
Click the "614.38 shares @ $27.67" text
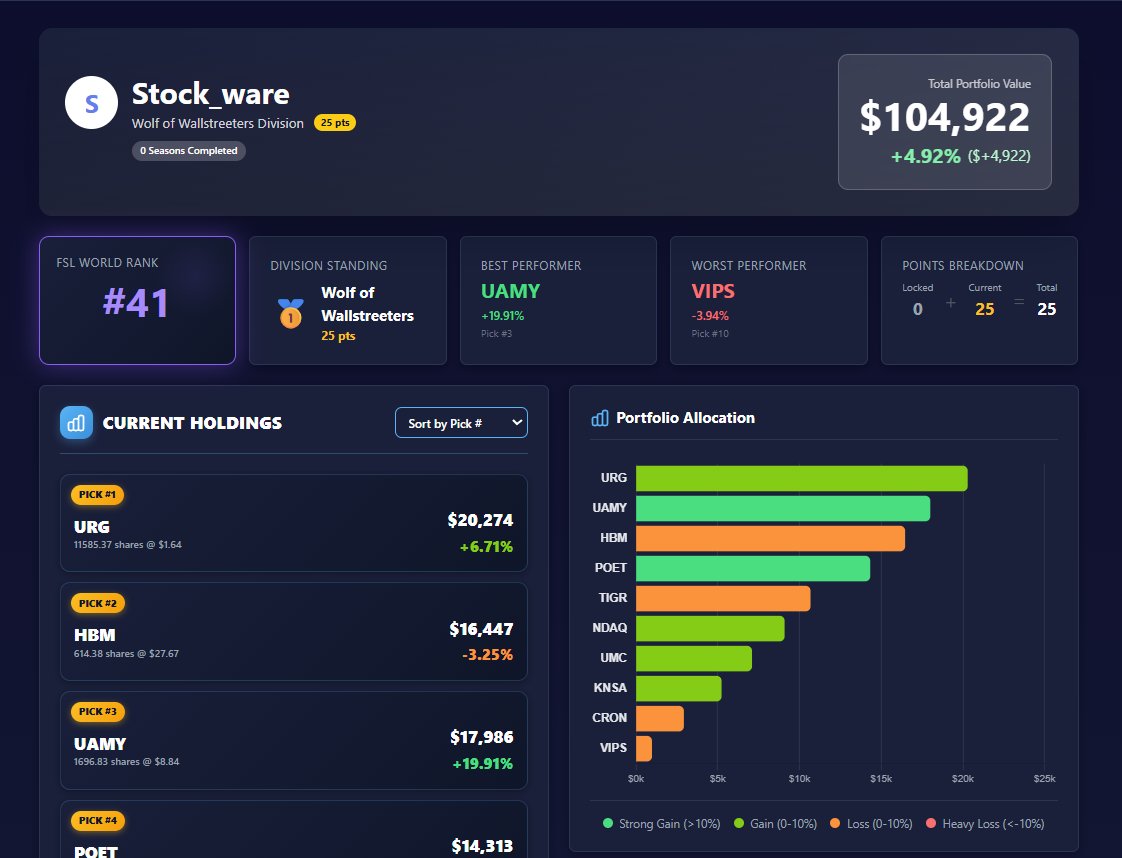click(x=126, y=653)
